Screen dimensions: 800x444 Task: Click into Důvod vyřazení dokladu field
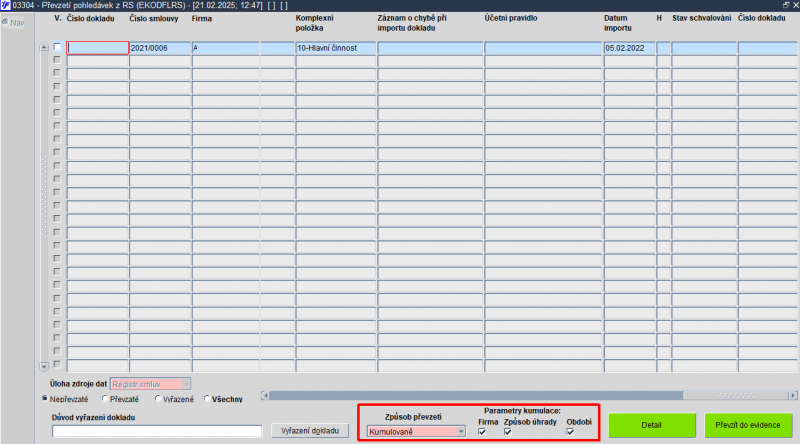(157, 431)
